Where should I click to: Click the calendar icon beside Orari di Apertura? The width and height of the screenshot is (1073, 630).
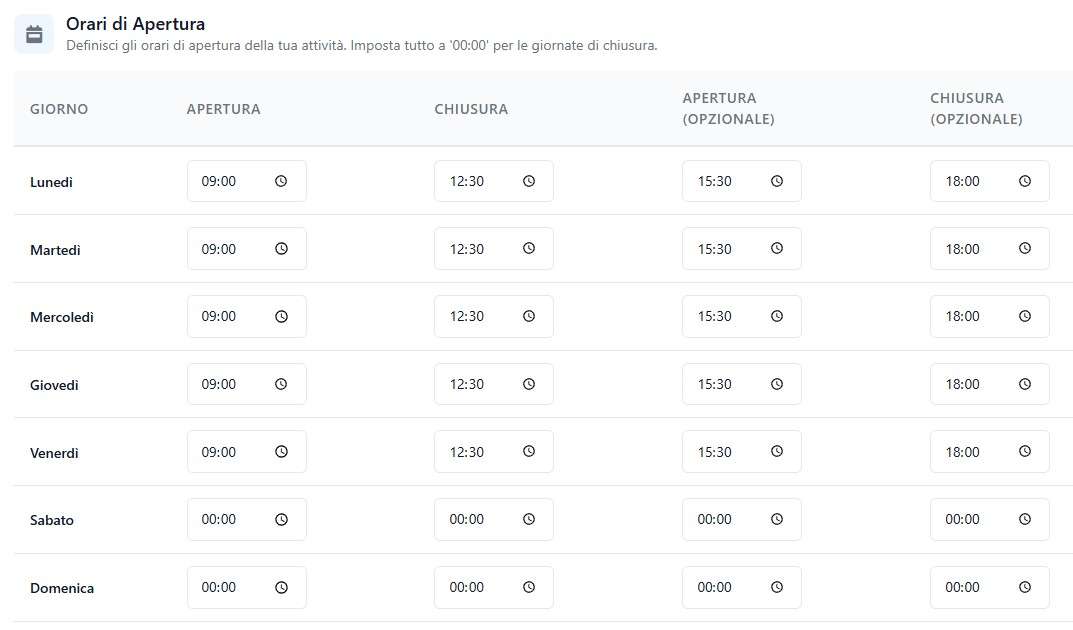click(34, 35)
